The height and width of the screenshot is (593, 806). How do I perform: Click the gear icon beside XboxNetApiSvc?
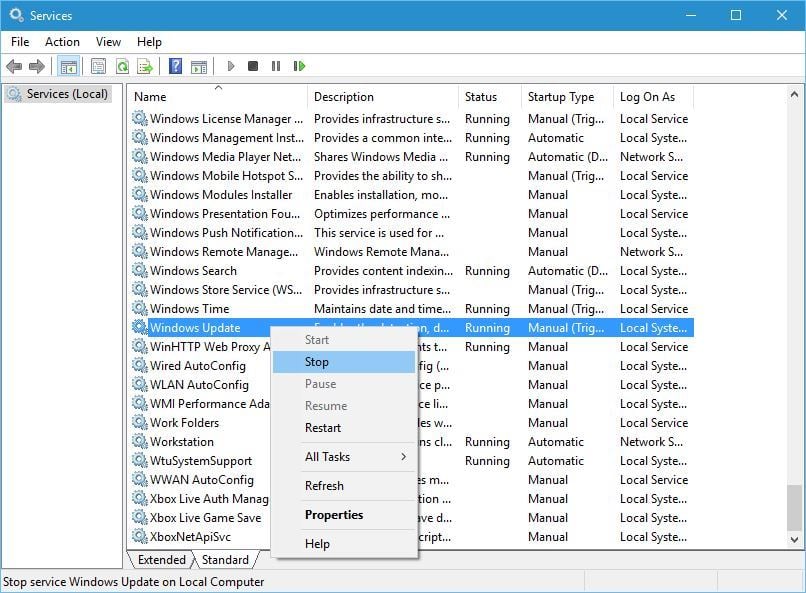[140, 536]
